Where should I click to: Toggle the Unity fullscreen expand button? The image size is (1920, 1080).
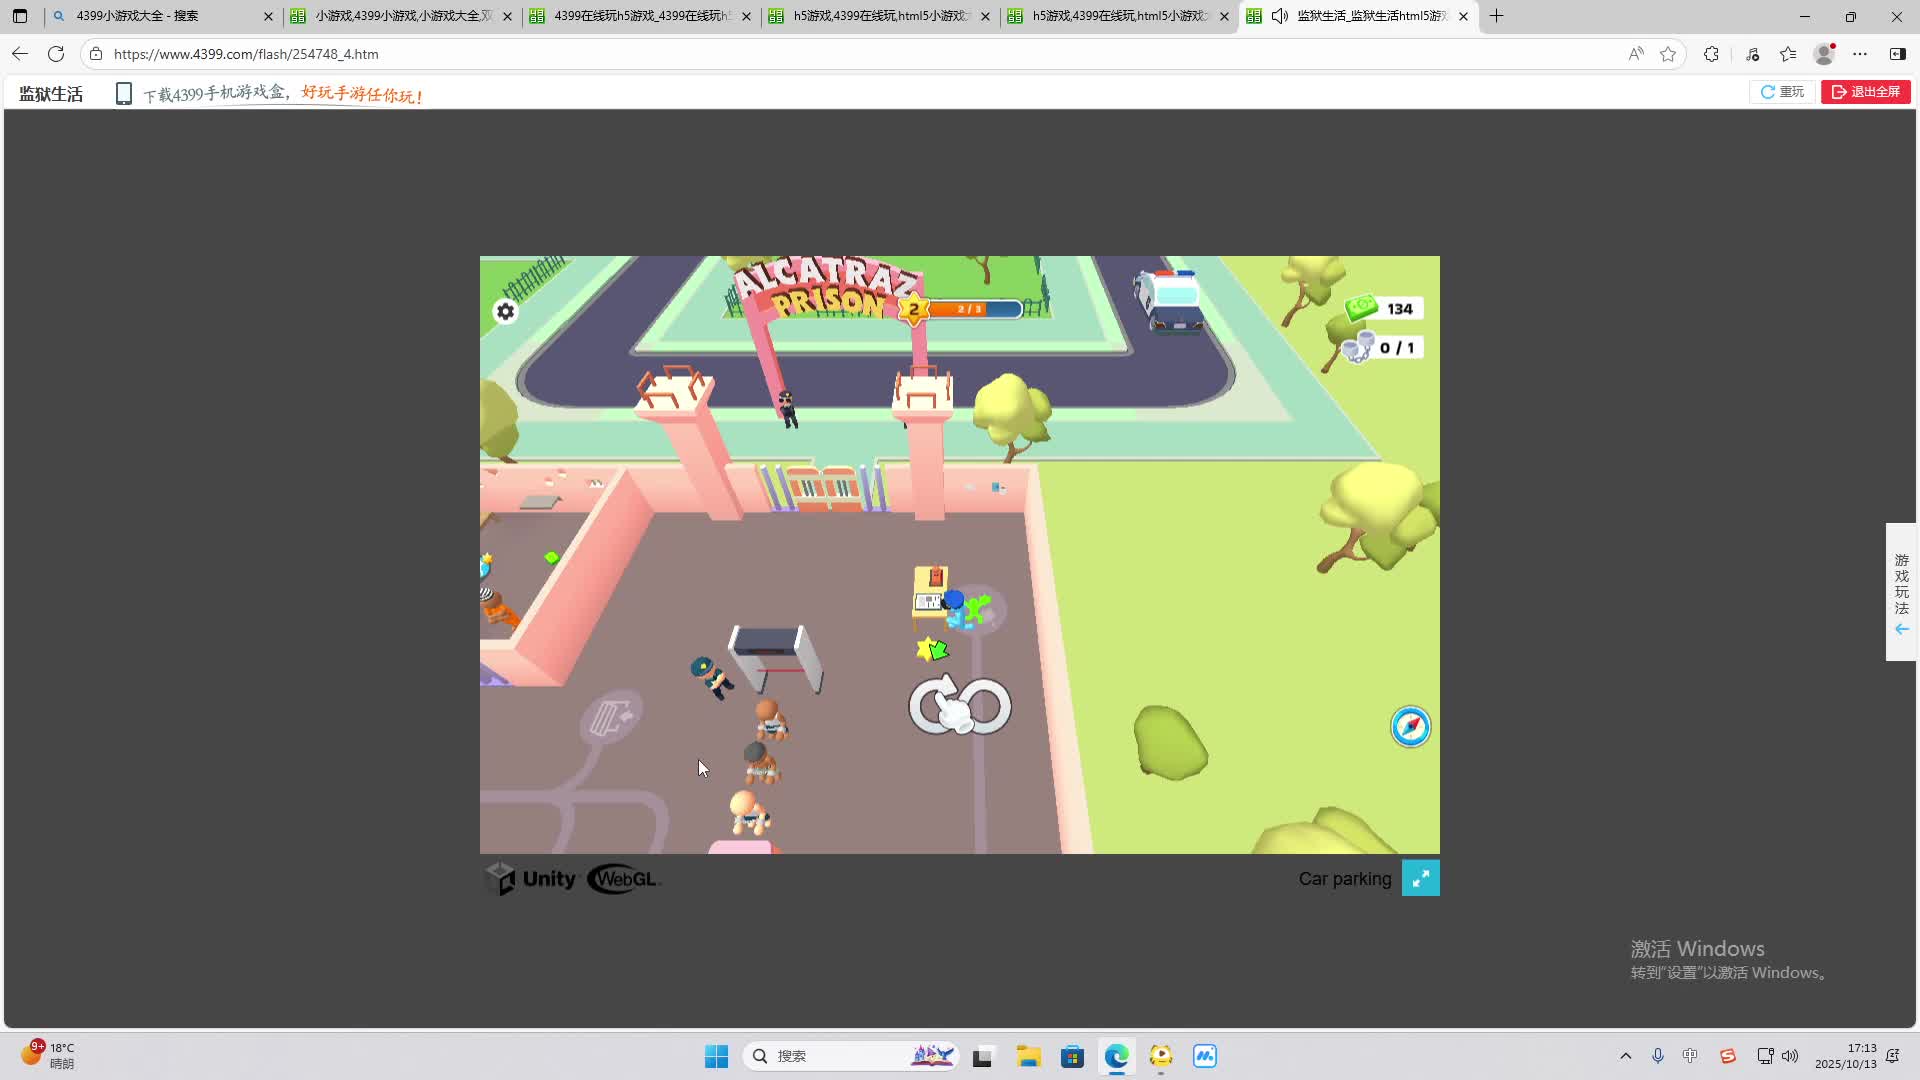tap(1420, 878)
